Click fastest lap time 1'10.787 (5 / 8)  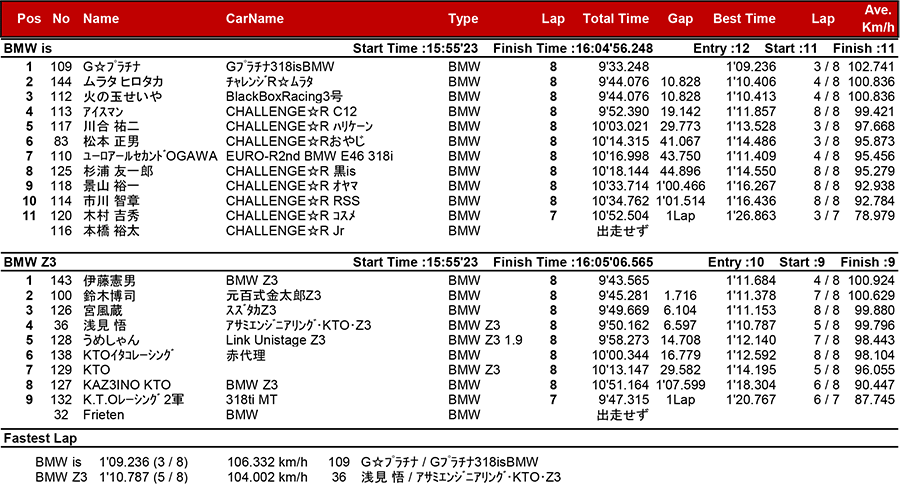click(x=143, y=477)
